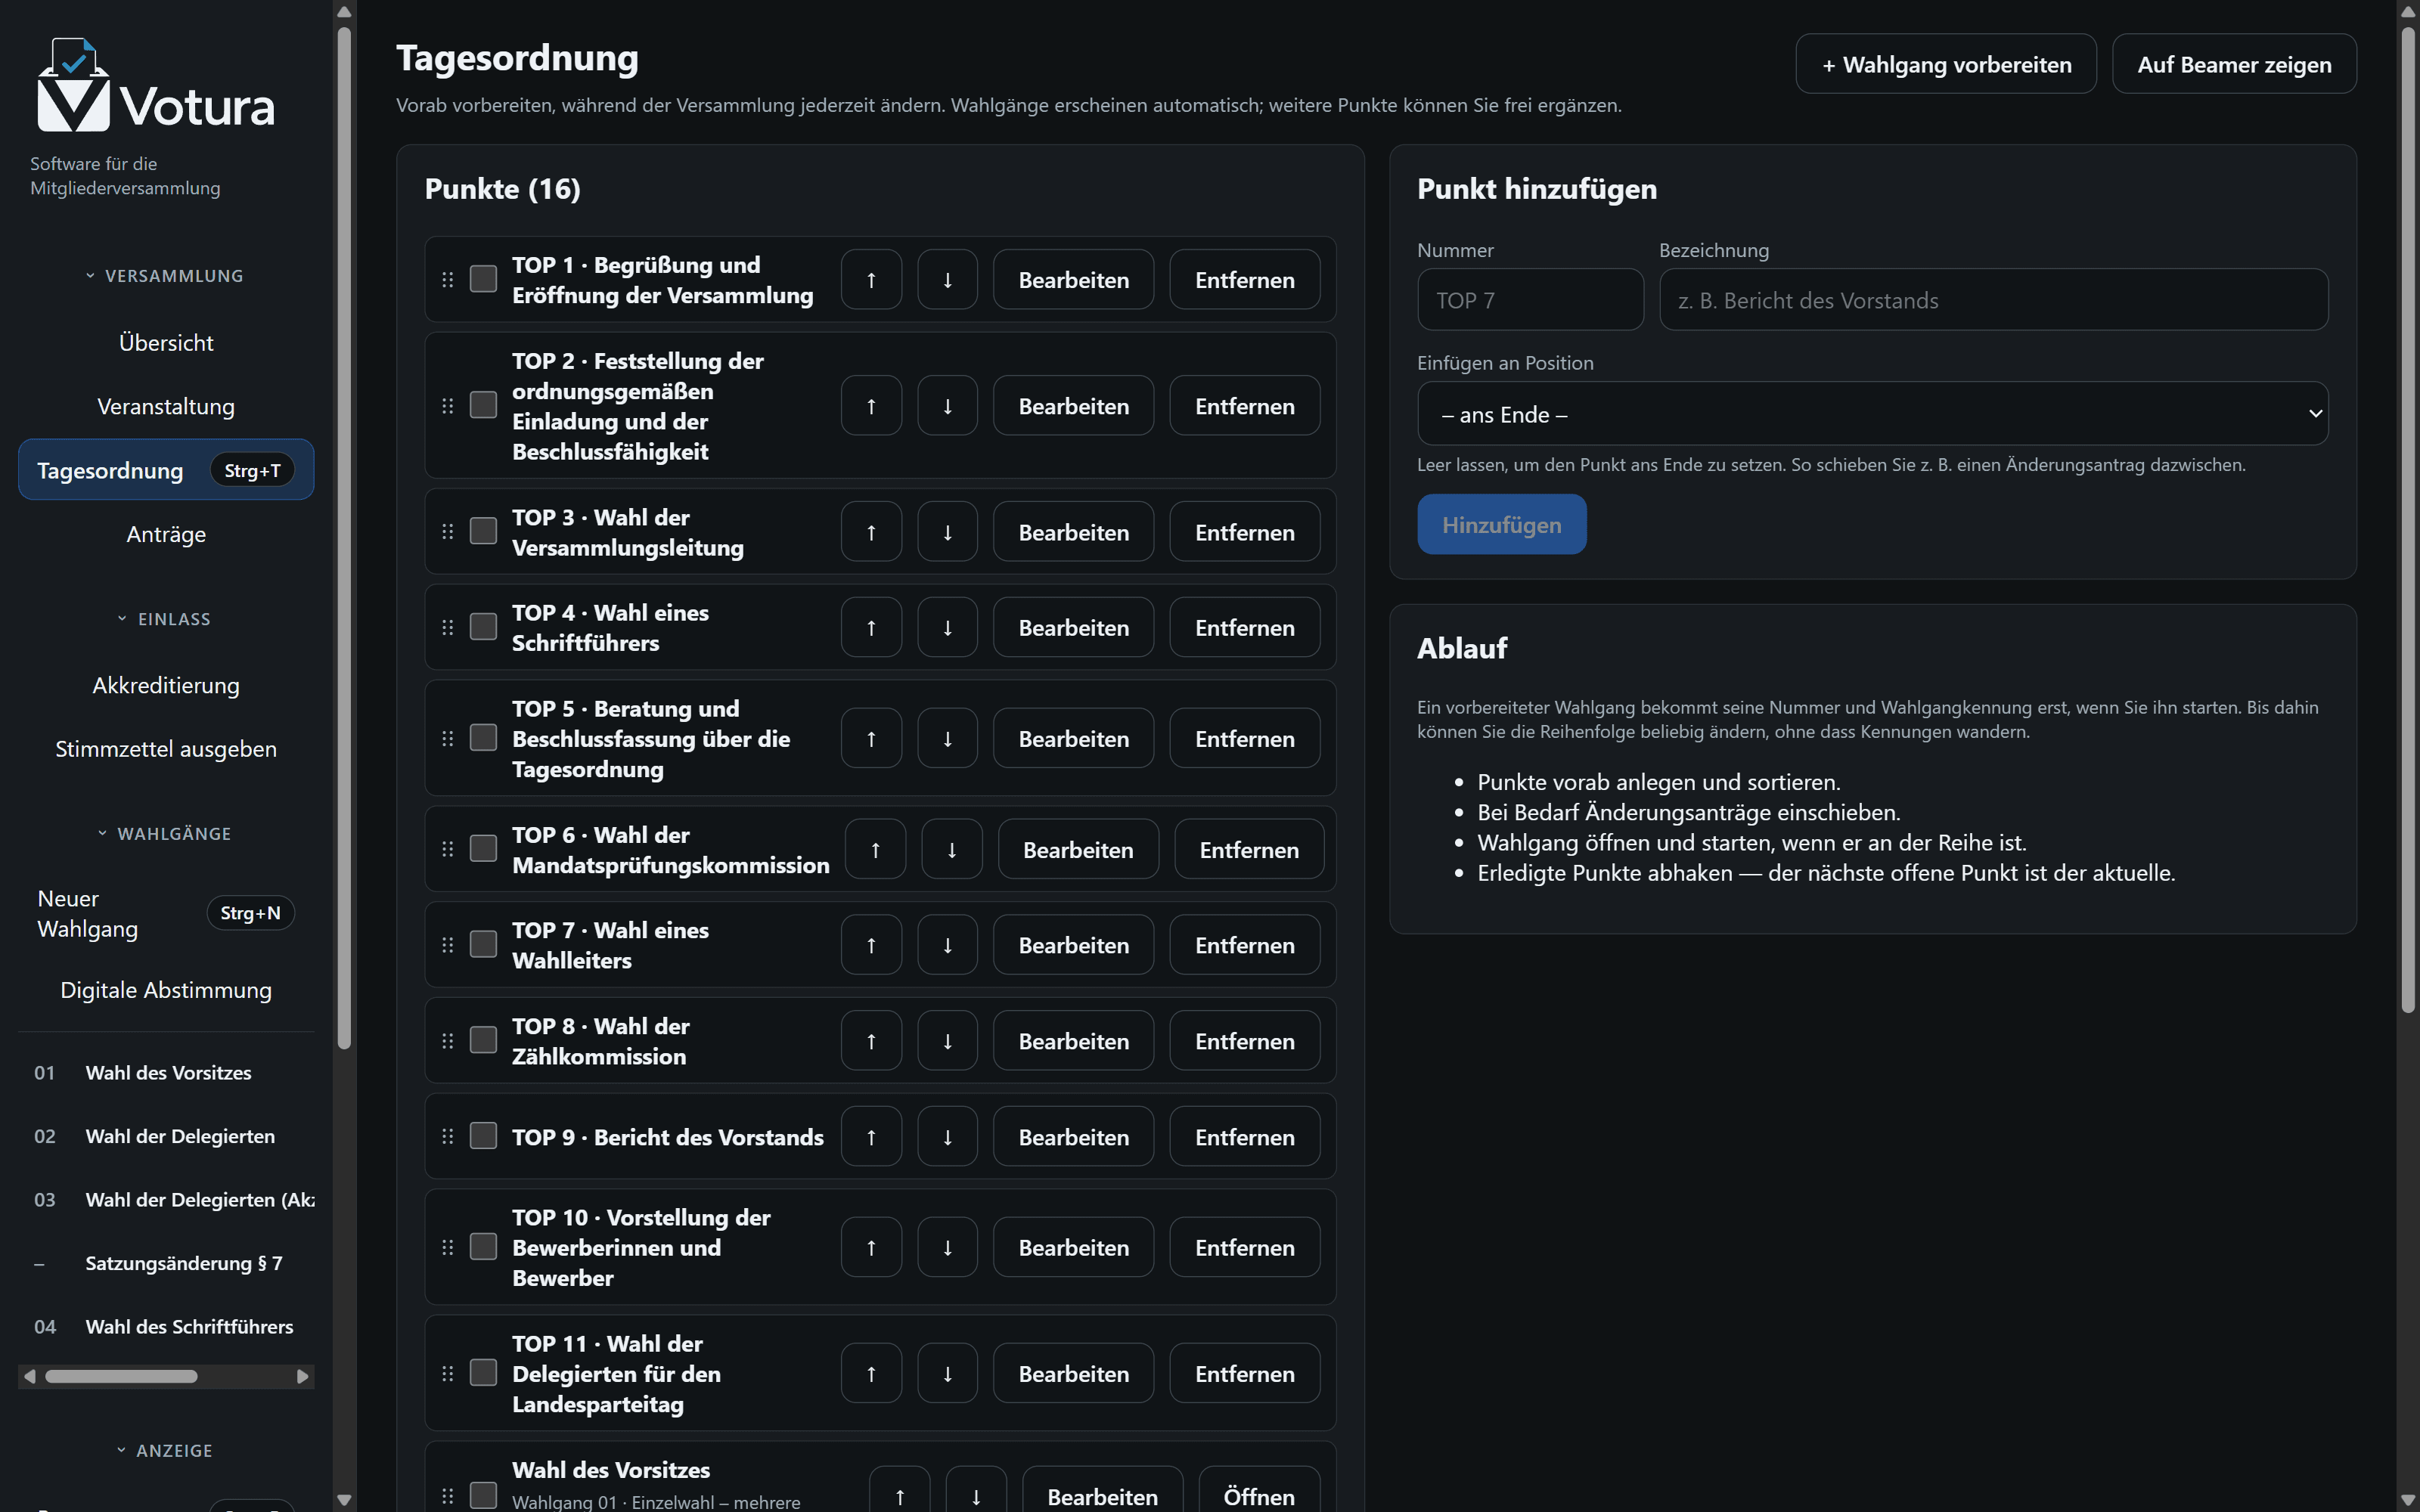Move TOP 1 Begrüßung up with arrow
This screenshot has height=1512, width=2420.
(871, 280)
